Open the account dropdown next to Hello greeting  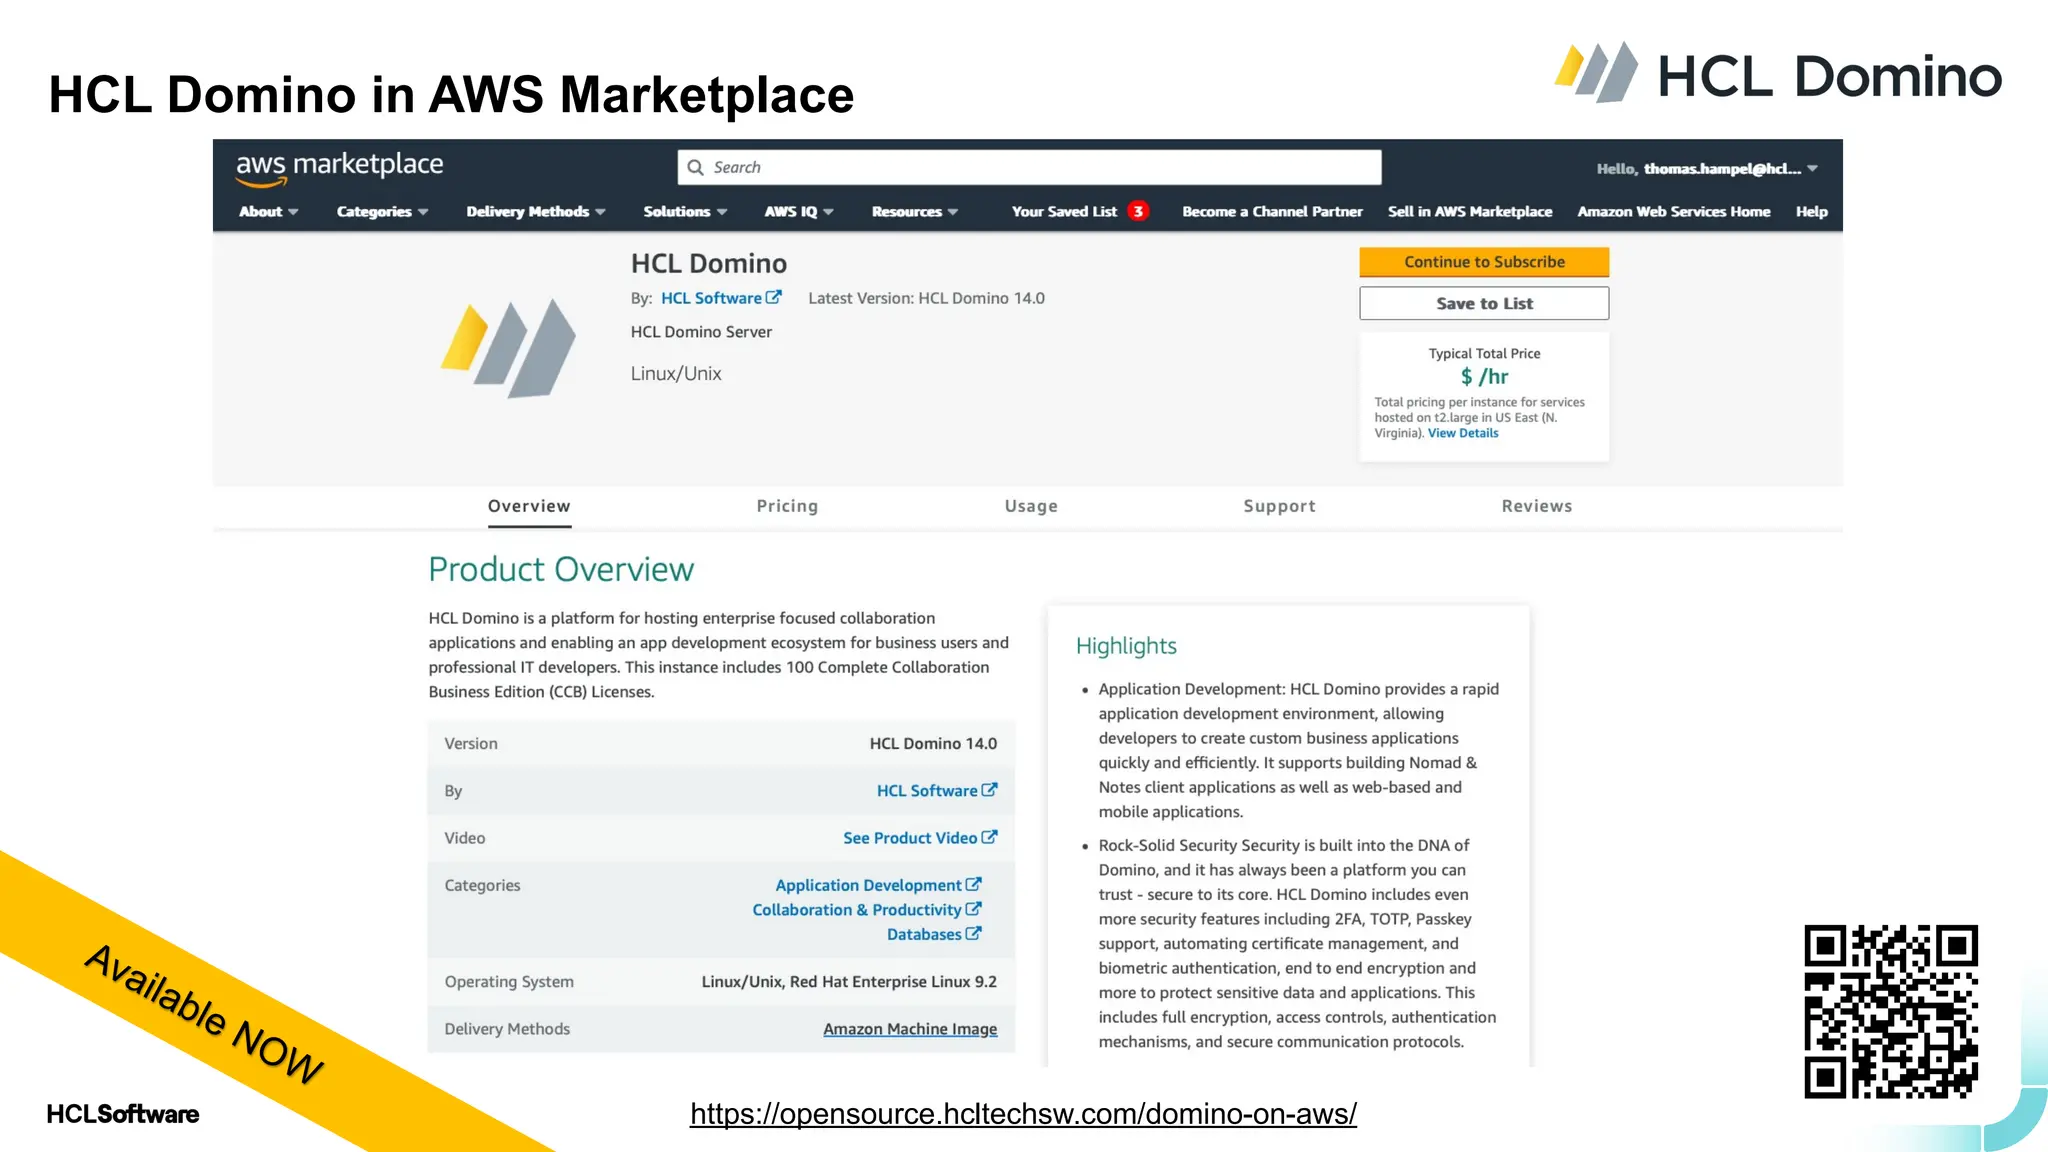point(1812,169)
